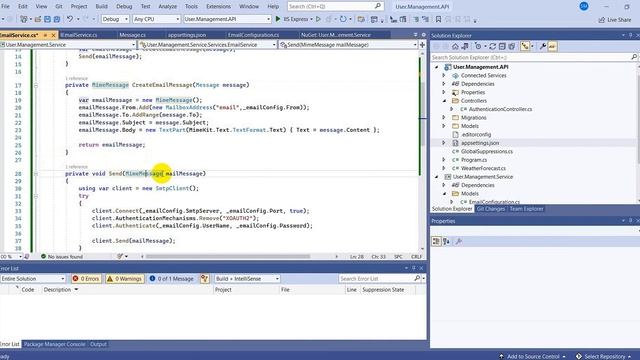Open the Any CPU platform dropdown

156,19
